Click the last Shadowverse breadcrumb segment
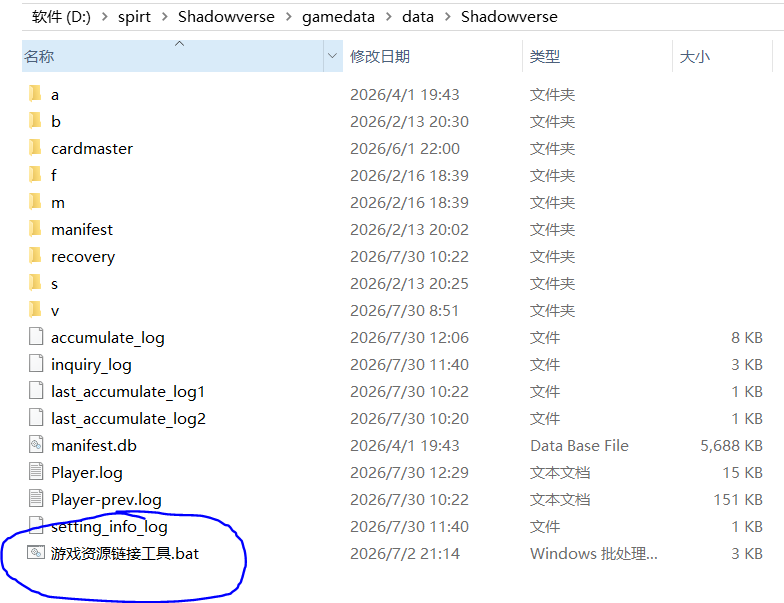The width and height of the screenshot is (784, 603). (x=509, y=17)
